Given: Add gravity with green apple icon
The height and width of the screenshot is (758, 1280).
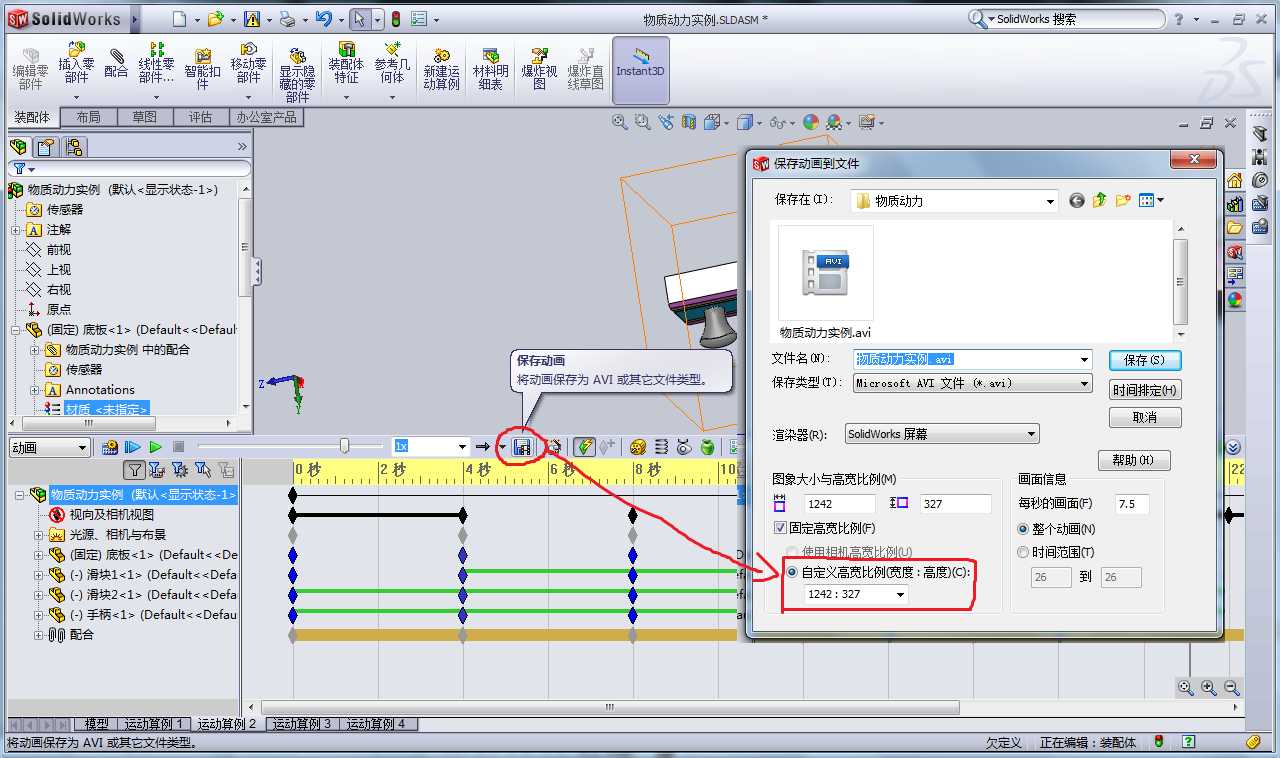Looking at the screenshot, I should point(707,447).
